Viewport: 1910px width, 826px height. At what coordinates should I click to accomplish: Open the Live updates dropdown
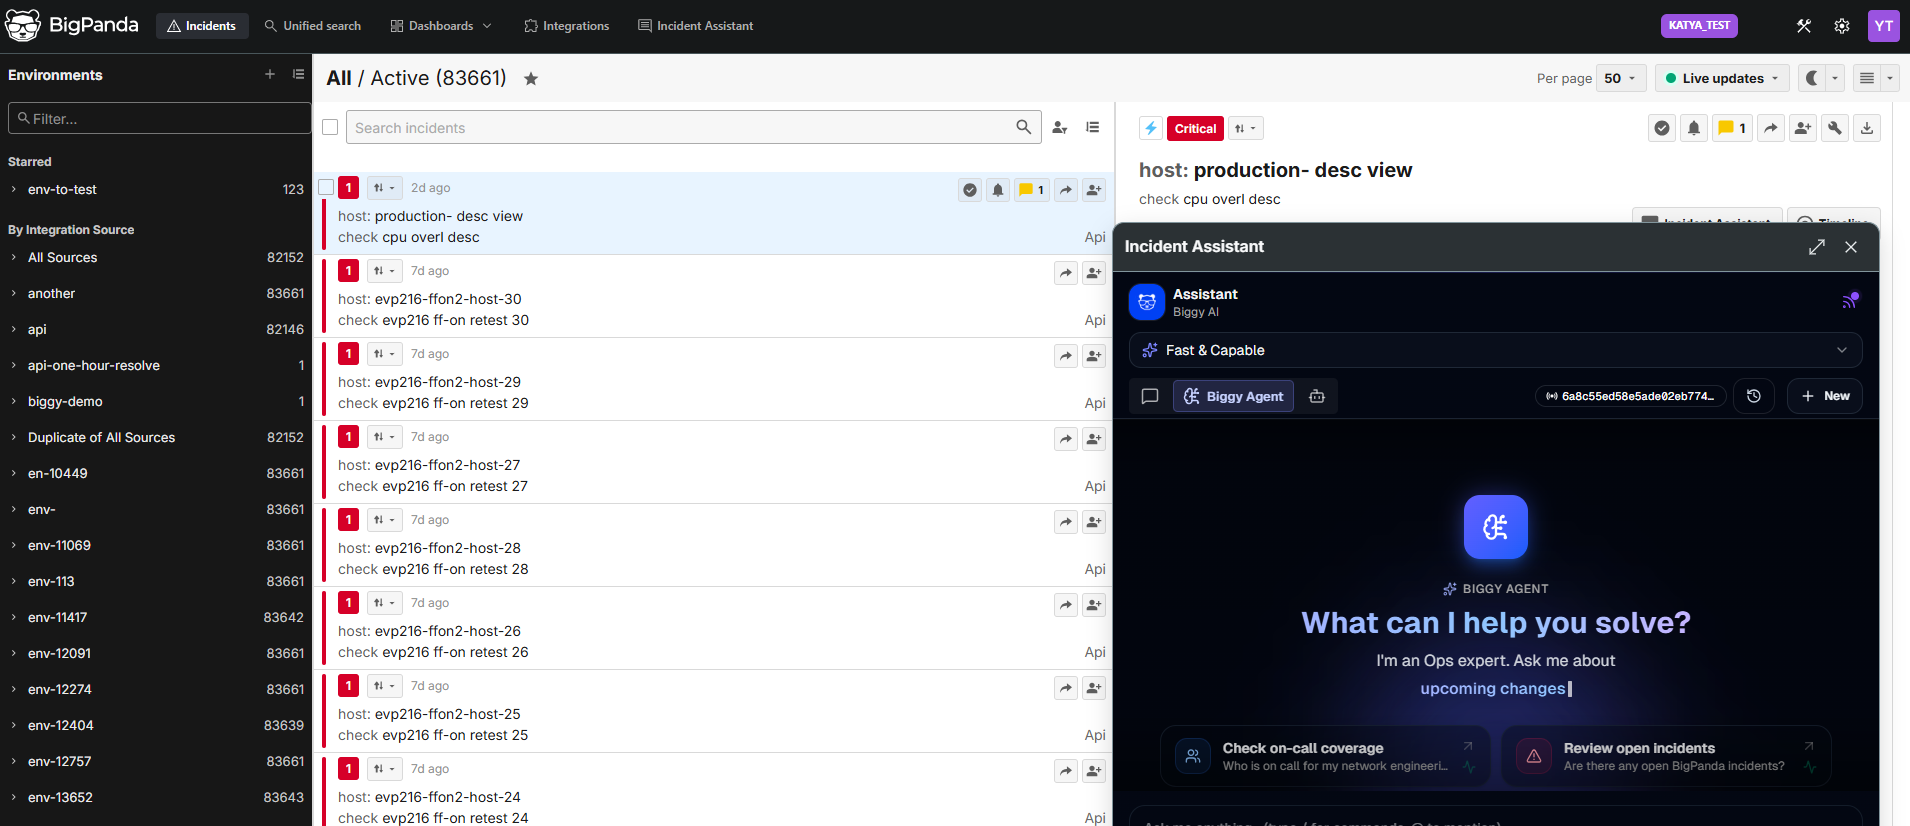click(x=1722, y=78)
